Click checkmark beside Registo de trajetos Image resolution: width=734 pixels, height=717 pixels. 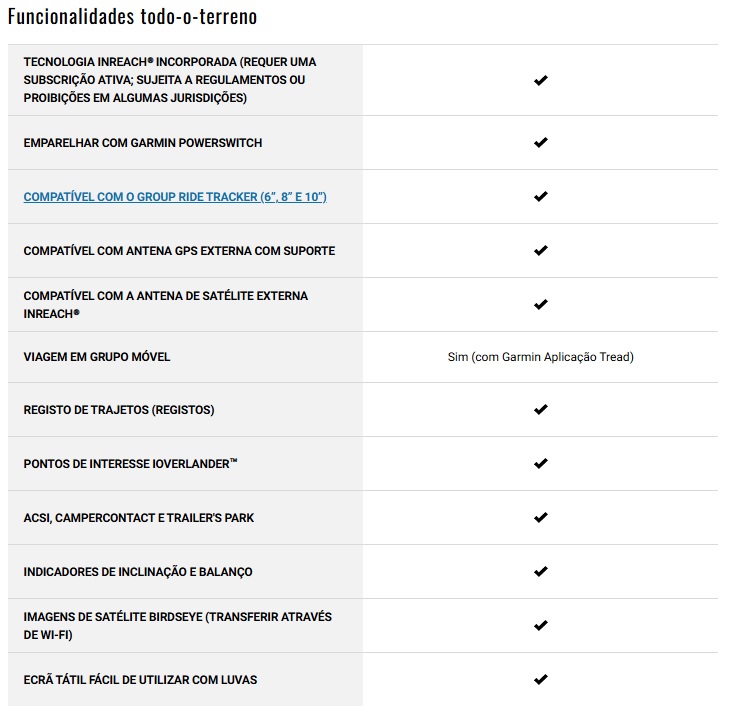coord(541,410)
